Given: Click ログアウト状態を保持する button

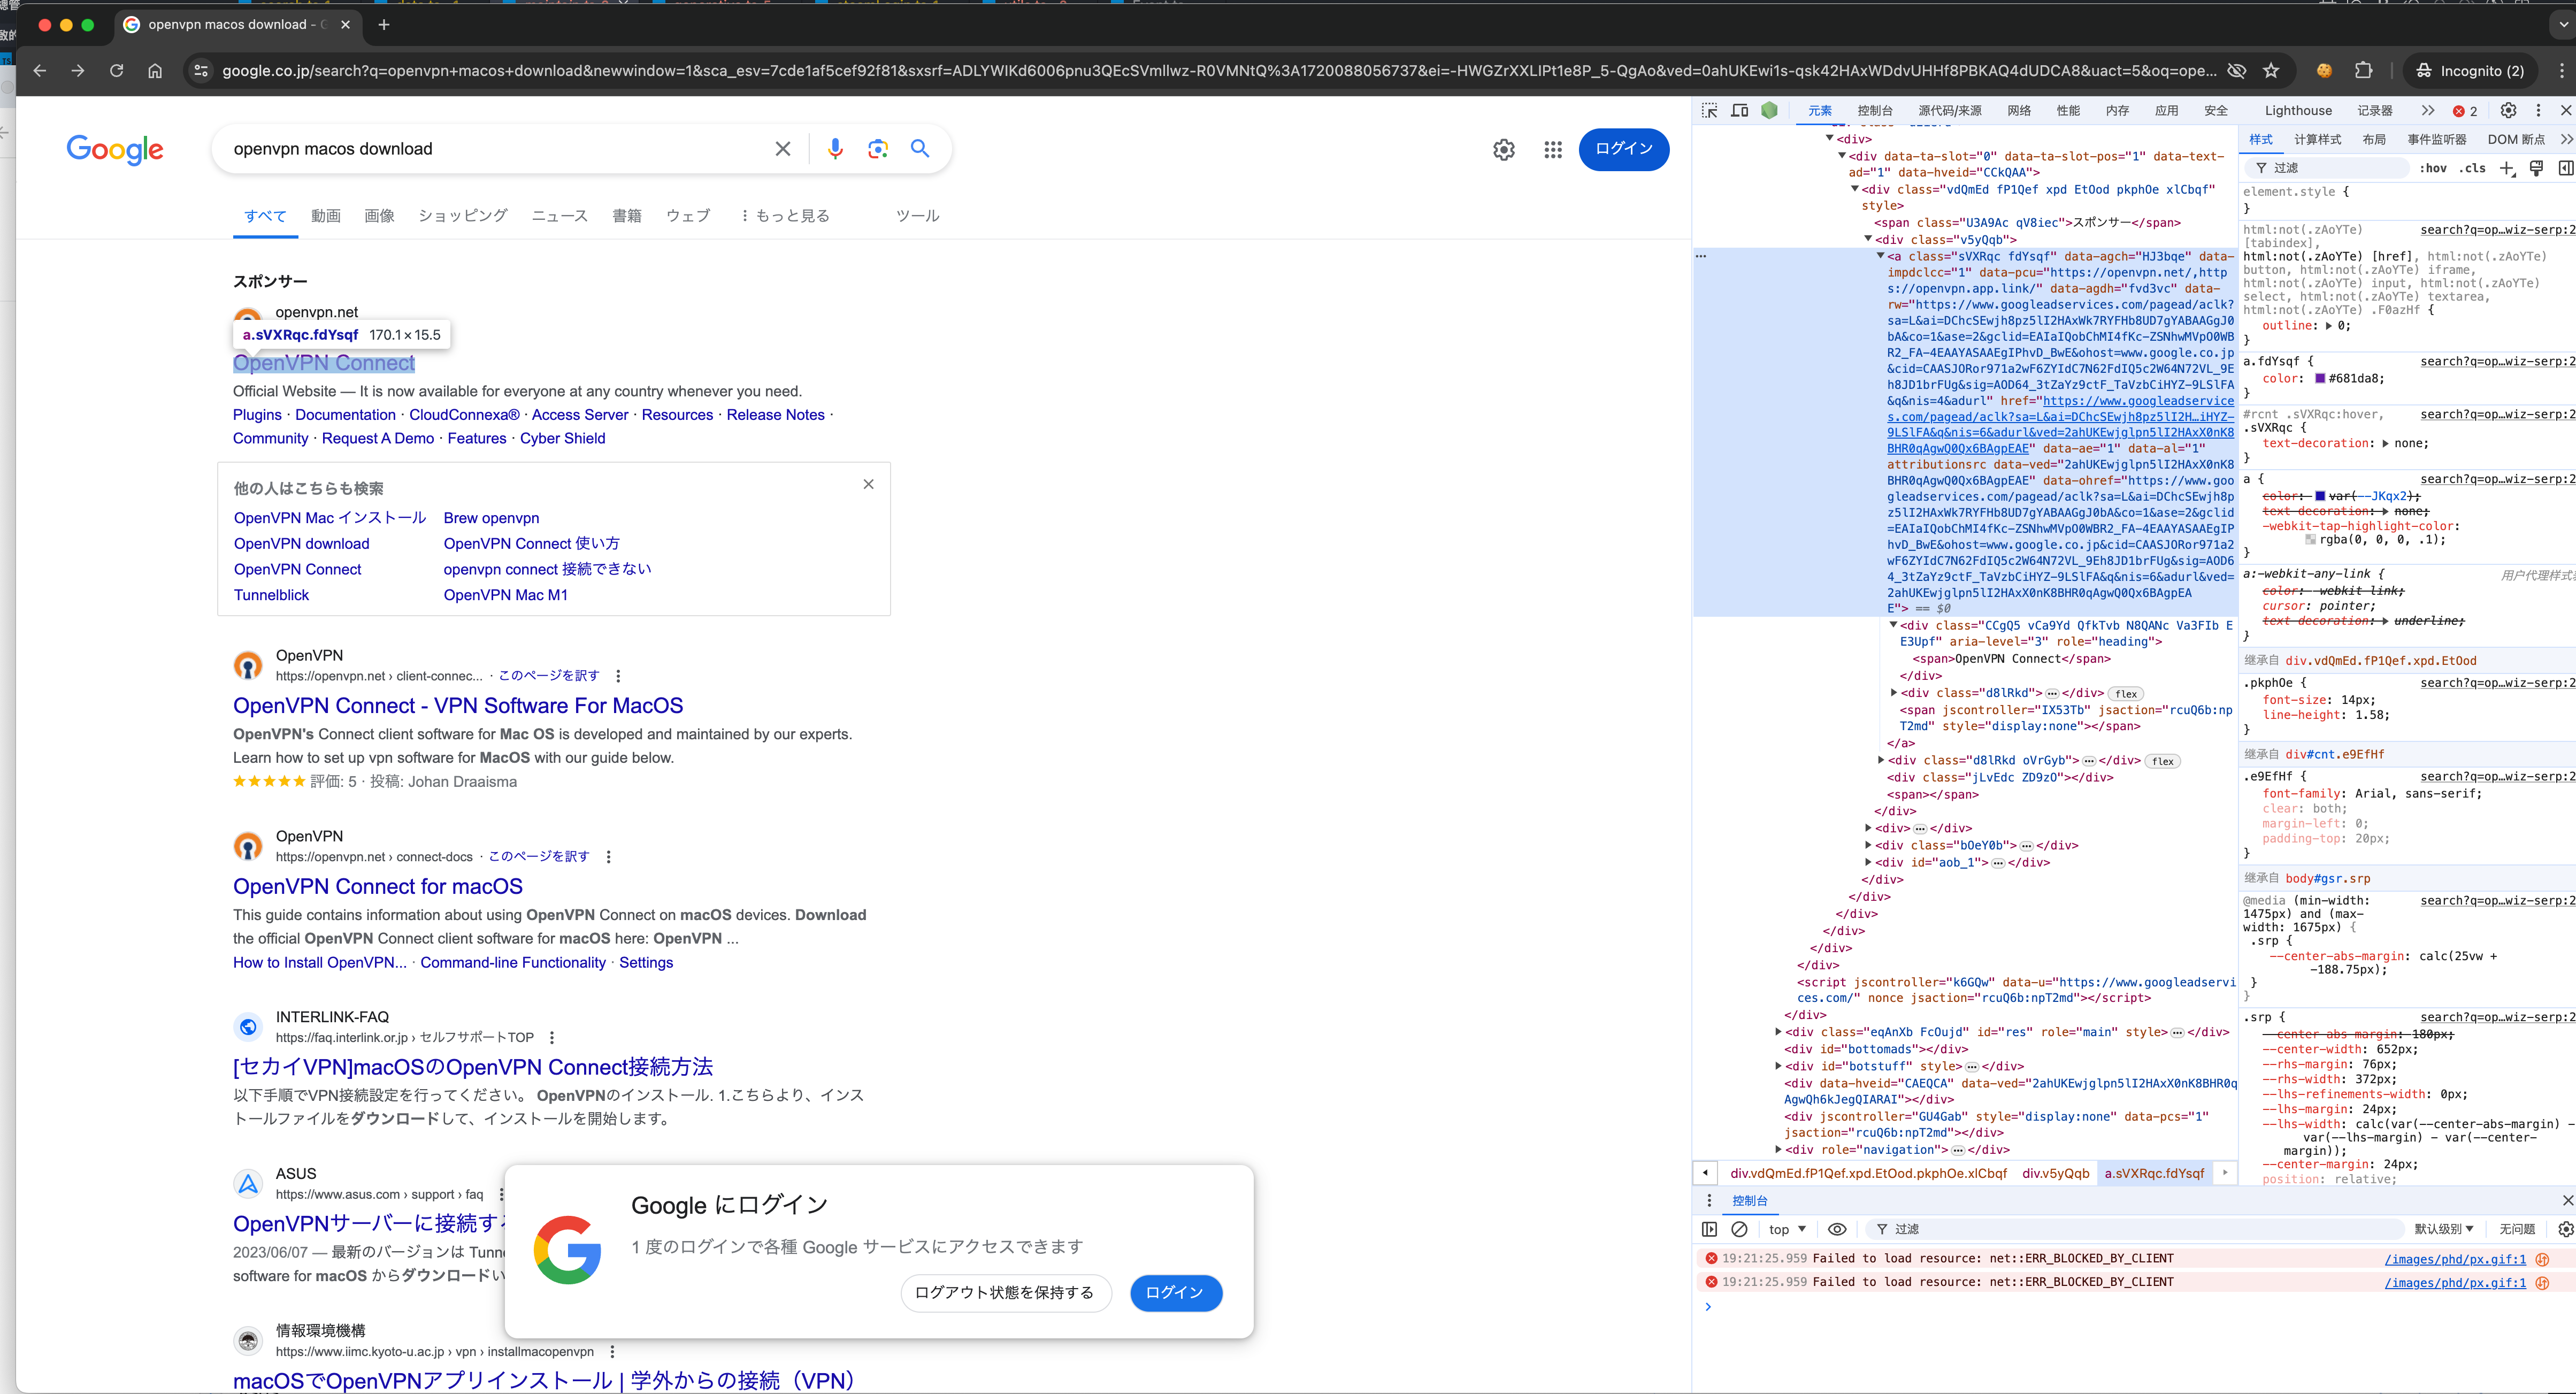Looking at the screenshot, I should 1005,1292.
